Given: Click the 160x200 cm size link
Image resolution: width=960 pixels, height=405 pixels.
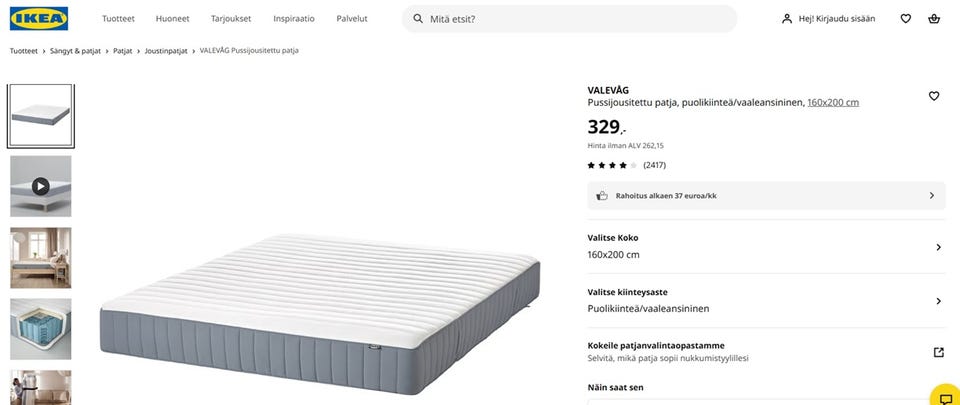Looking at the screenshot, I should [833, 102].
